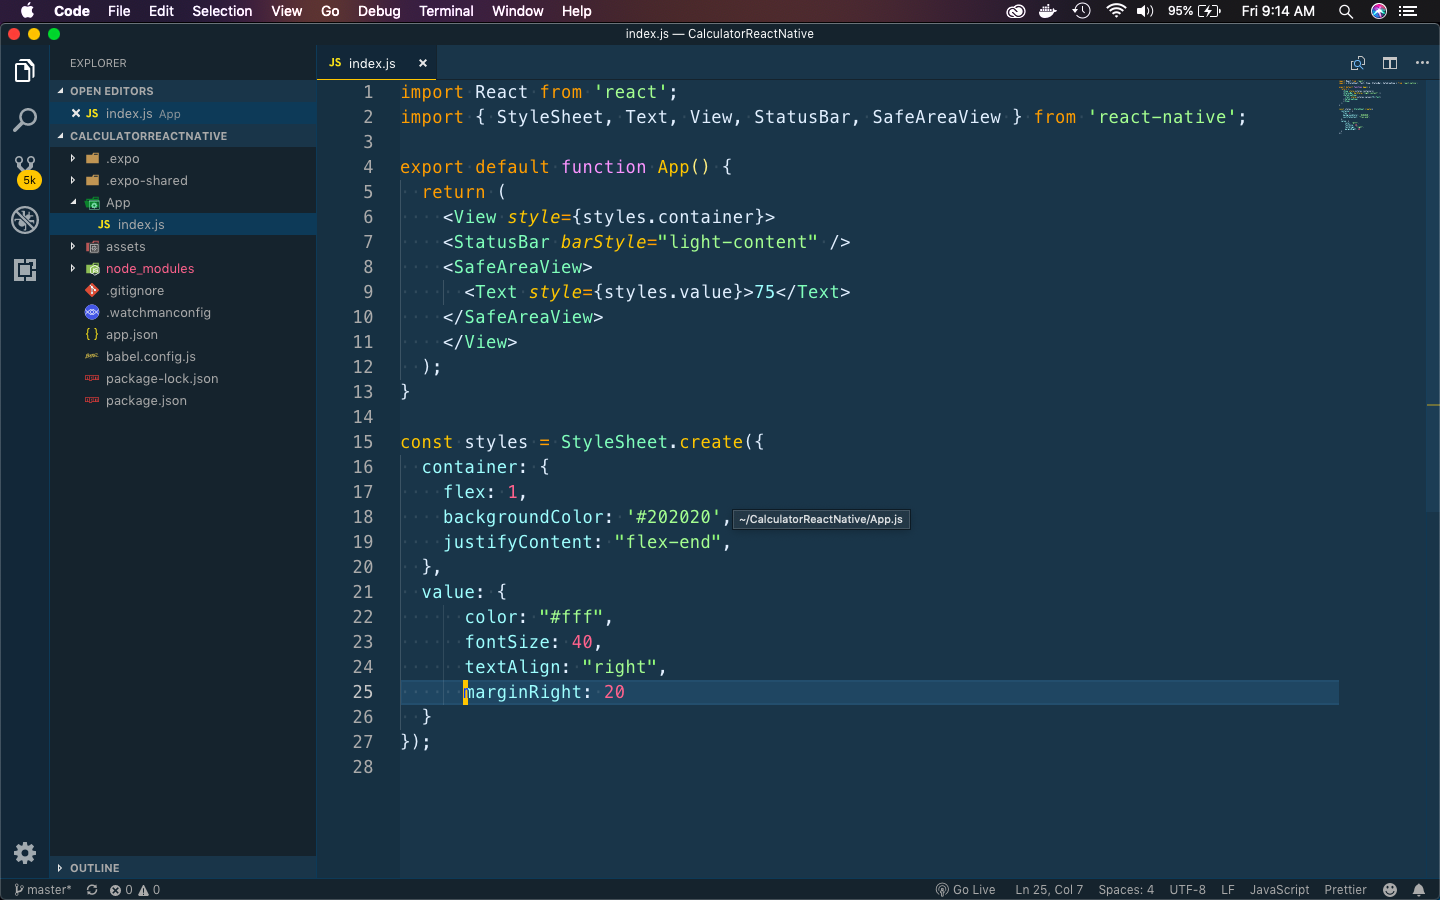Click the '#202020' color value in code
The width and height of the screenshot is (1440, 900).
[x=674, y=517]
